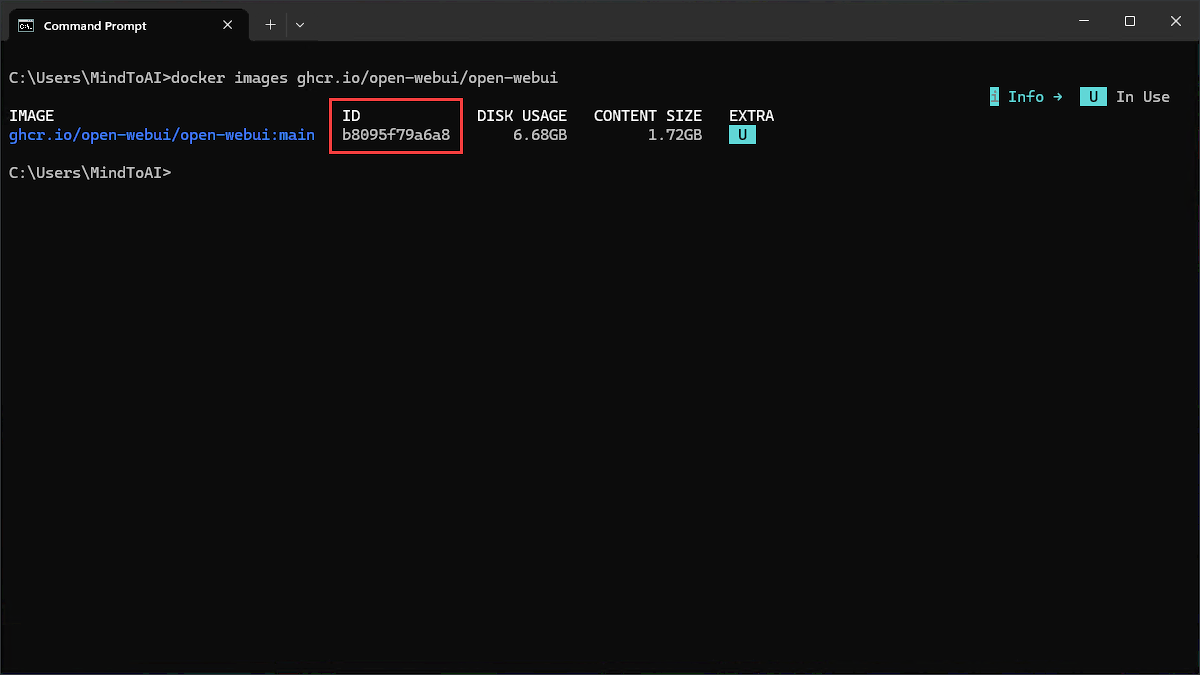The height and width of the screenshot is (675, 1200).
Task: Open the new-tab profile dropdown
Action: [x=300, y=24]
